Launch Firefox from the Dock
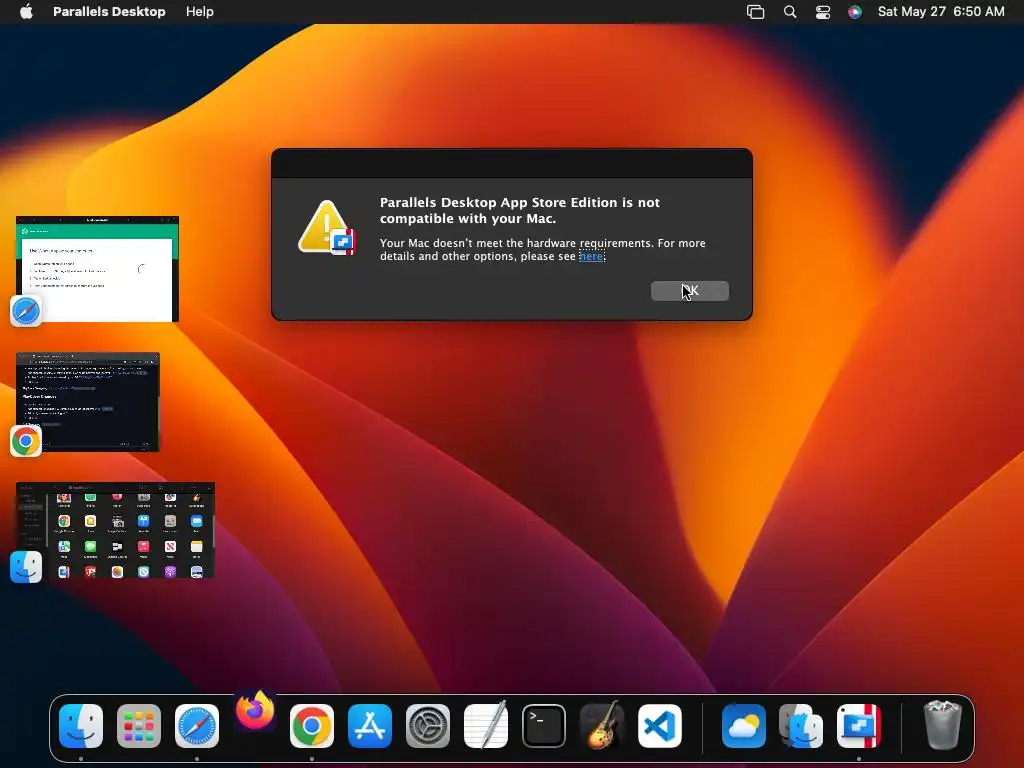The image size is (1024, 768). click(255, 711)
